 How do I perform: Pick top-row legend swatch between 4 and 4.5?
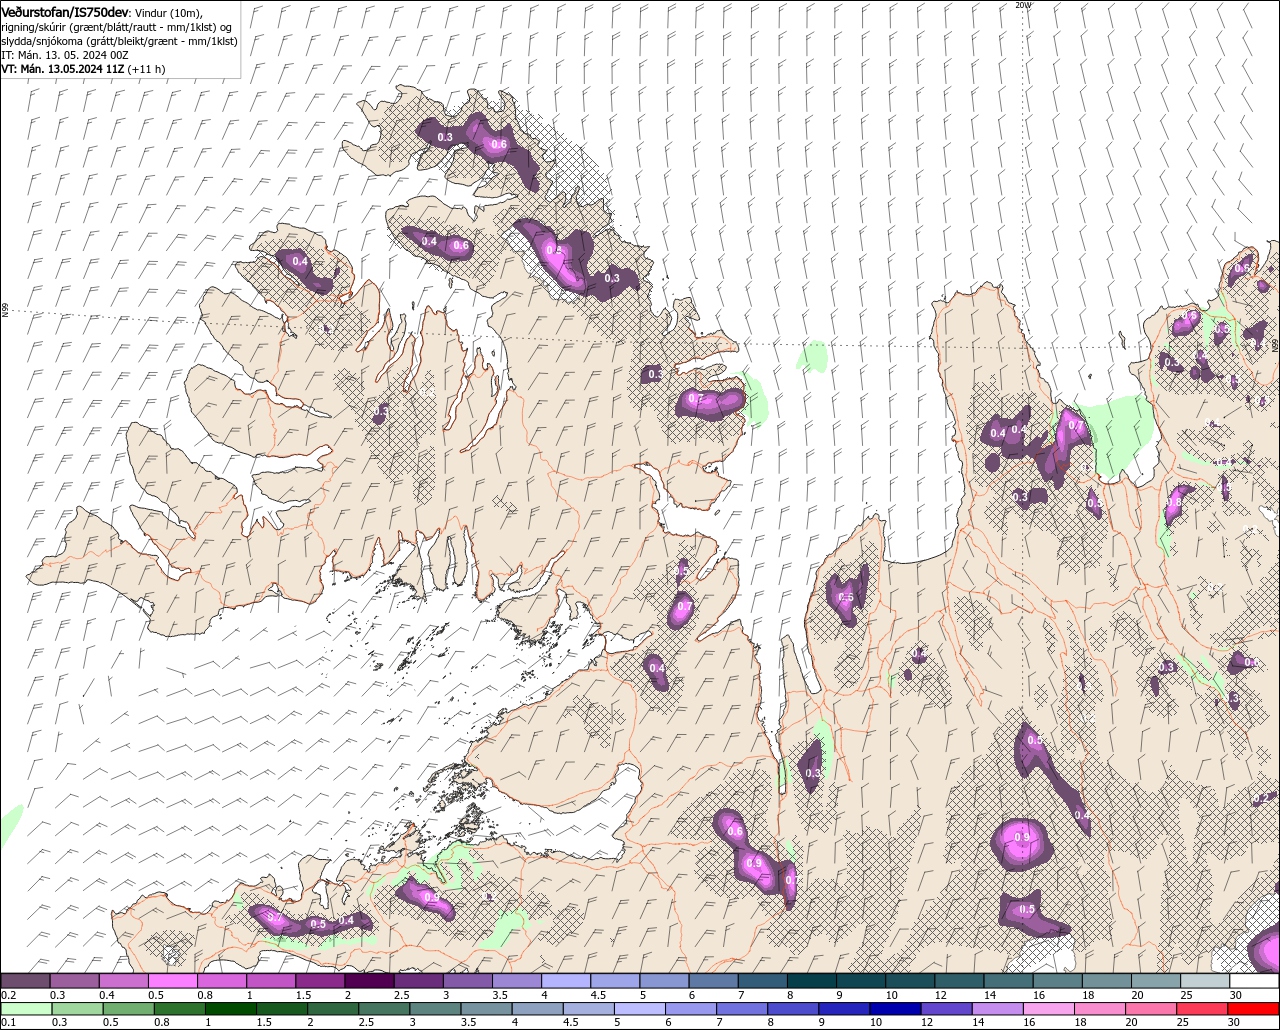click(566, 981)
